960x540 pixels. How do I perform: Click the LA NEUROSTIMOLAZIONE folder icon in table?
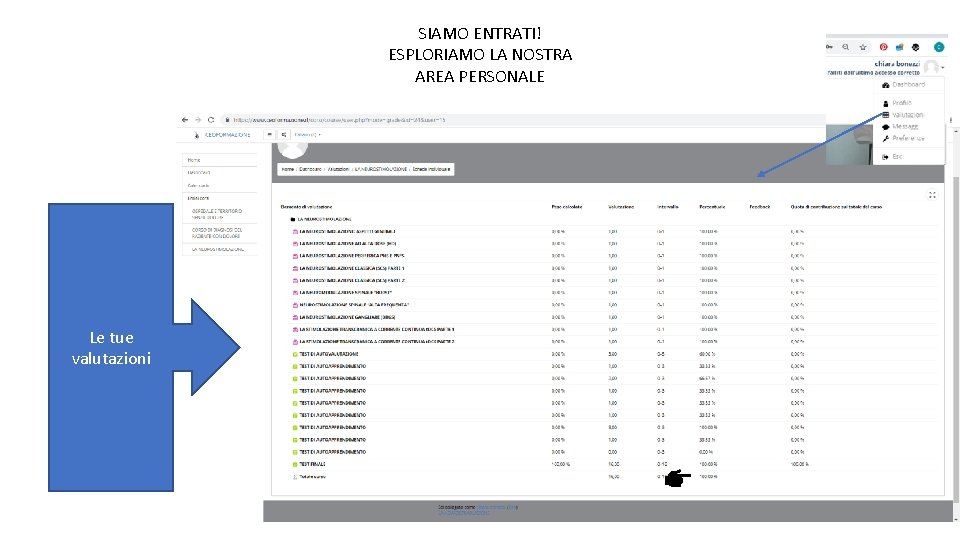tap(293, 219)
